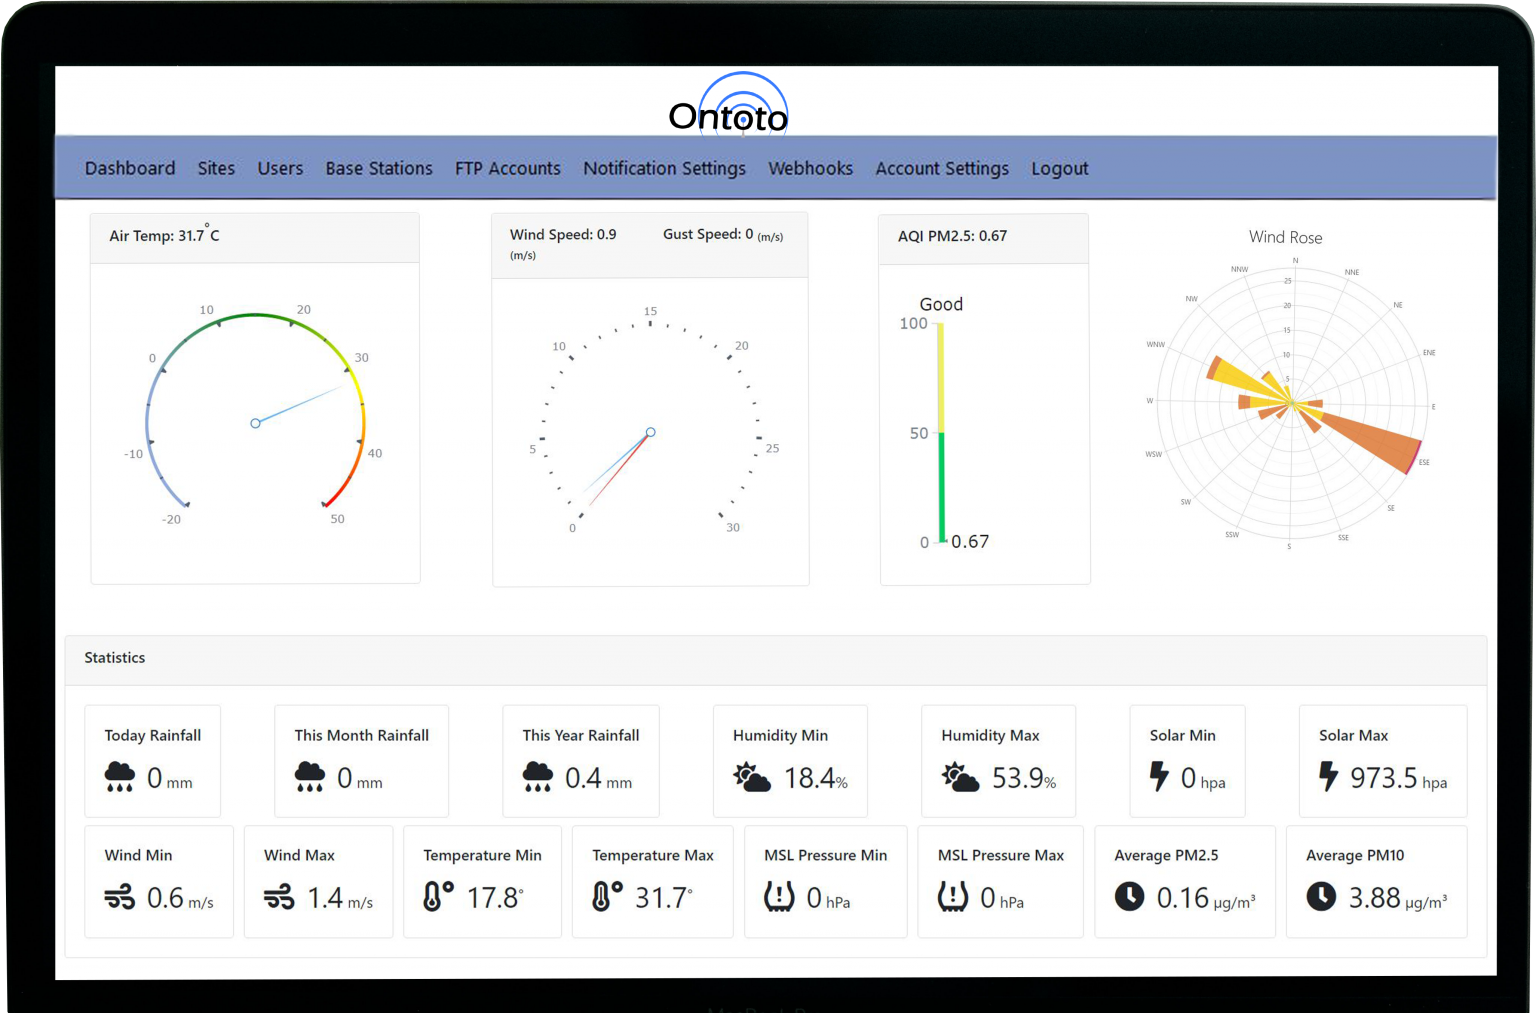
Task: Switch to the Sites page
Action: pyautogui.click(x=216, y=168)
